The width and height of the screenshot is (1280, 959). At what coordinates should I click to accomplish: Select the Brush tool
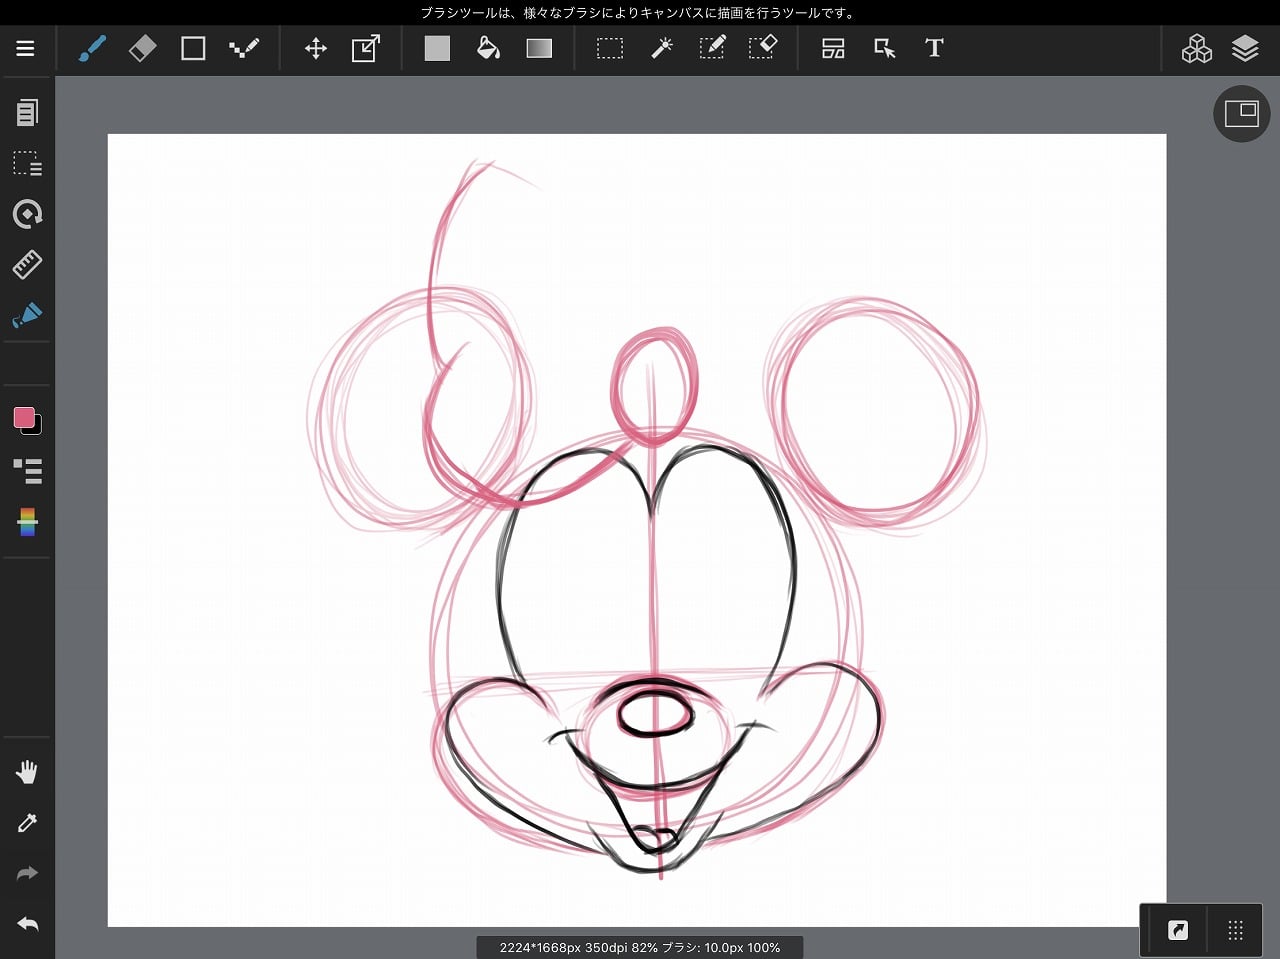coord(92,48)
